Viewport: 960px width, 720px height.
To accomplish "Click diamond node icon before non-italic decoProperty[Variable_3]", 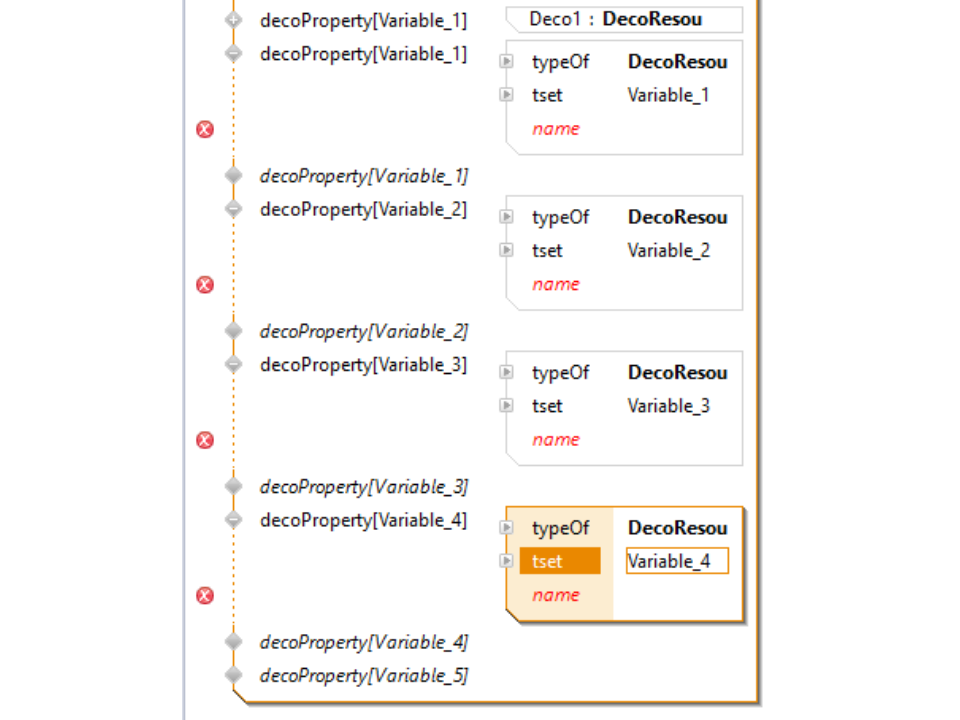I will 234,365.
